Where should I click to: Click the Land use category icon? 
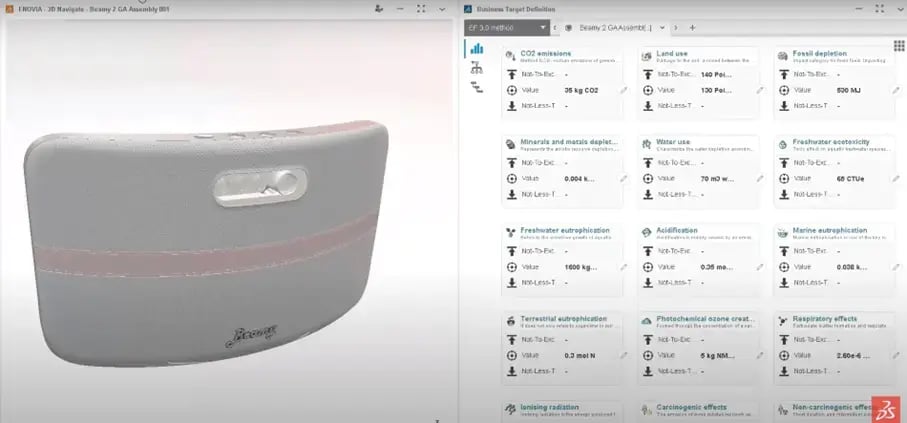647,56
